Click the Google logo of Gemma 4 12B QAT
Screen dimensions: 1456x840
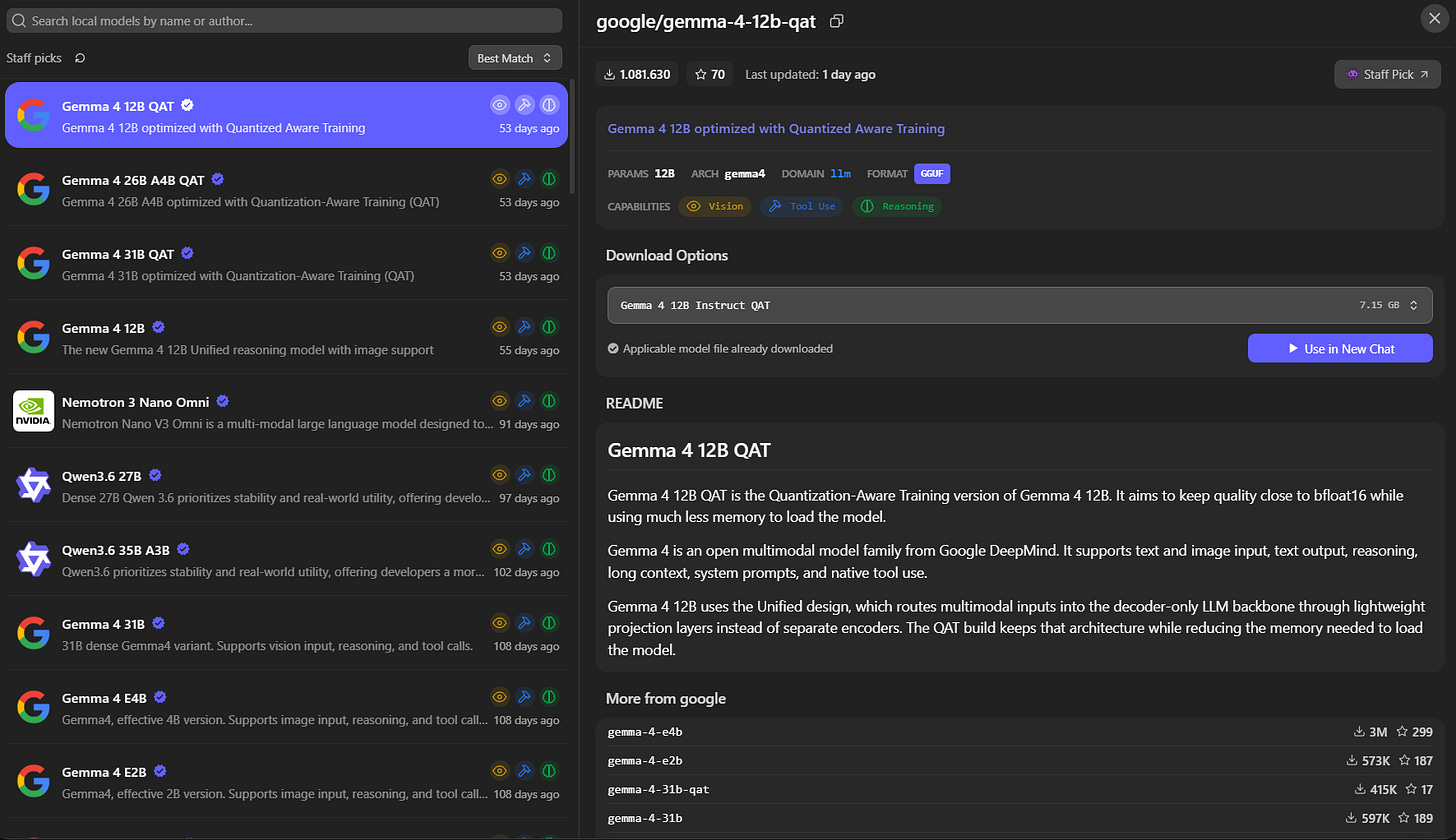pos(34,115)
